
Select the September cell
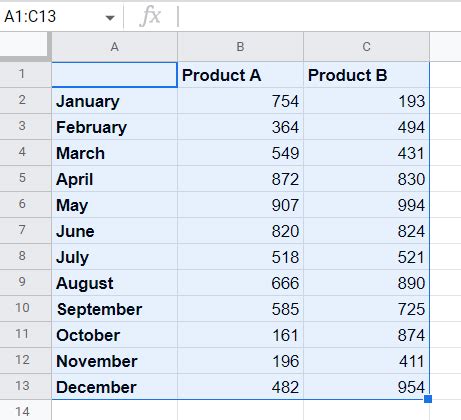point(115,309)
